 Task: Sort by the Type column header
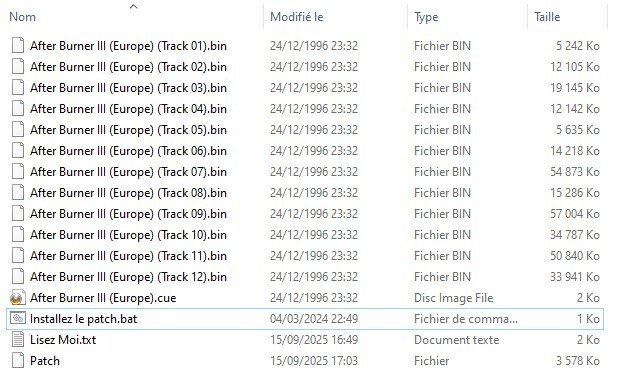coord(426,17)
